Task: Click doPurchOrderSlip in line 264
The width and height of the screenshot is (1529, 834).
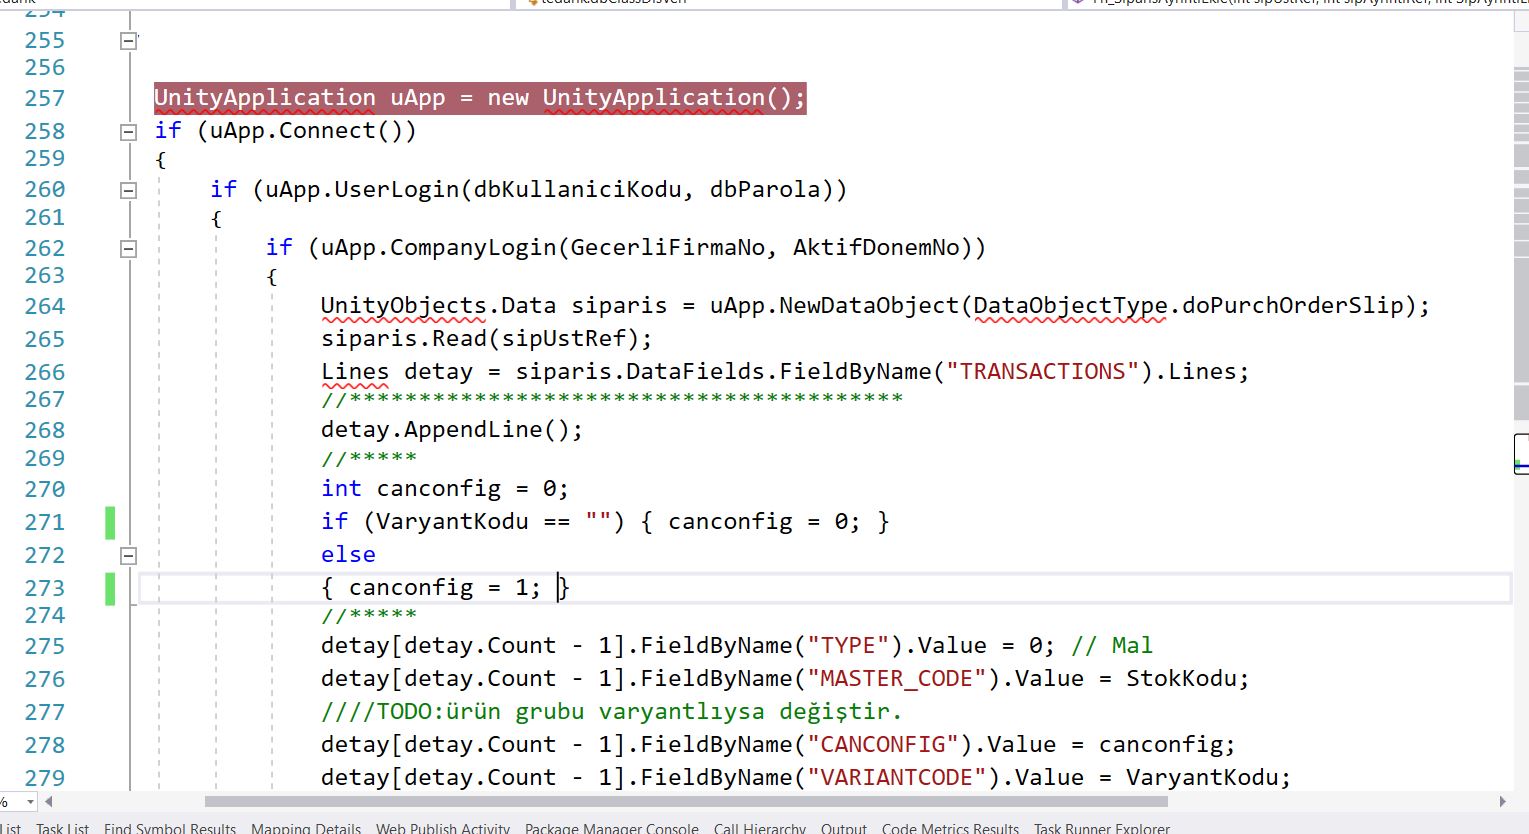Action: pyautogui.click(x=1293, y=306)
